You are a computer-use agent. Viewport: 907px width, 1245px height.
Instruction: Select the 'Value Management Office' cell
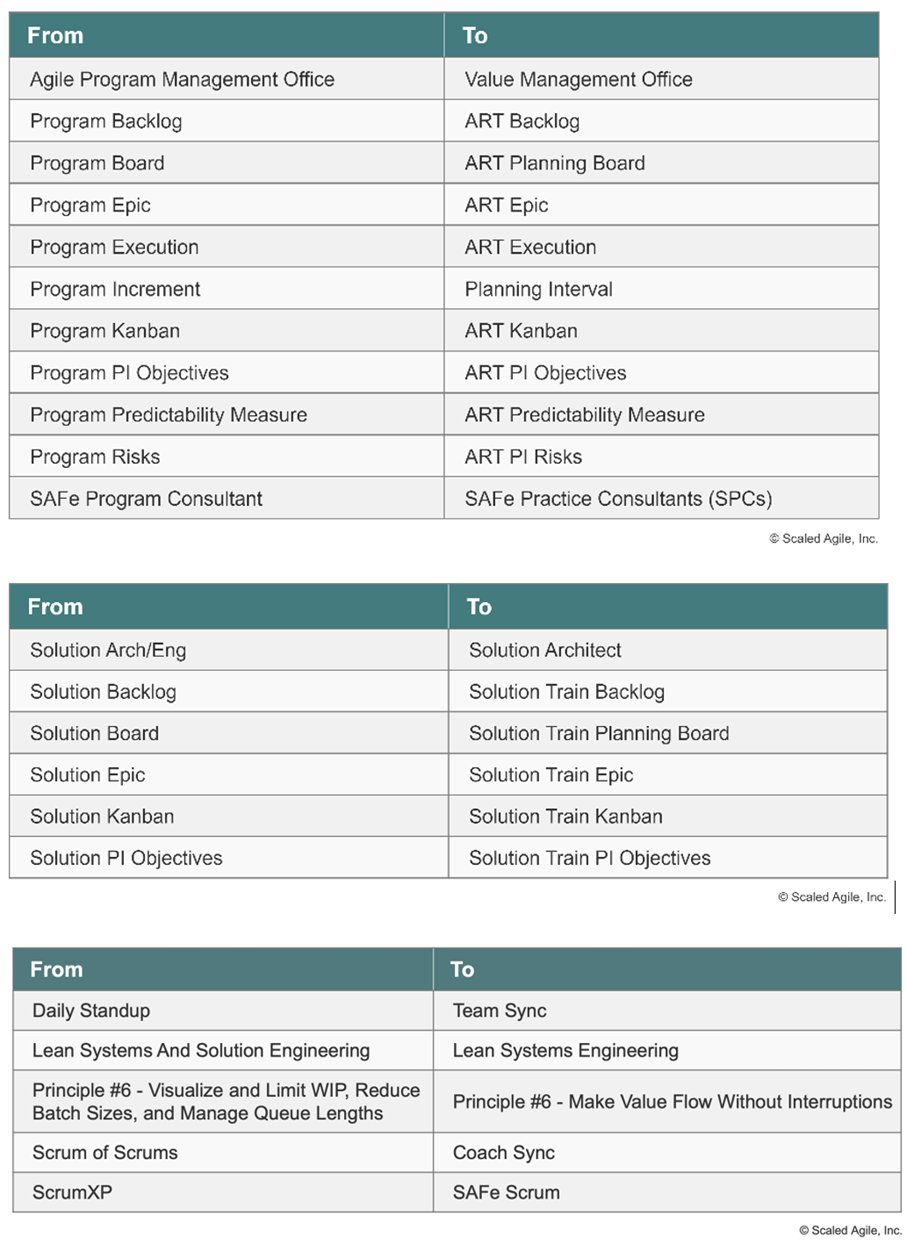[661, 79]
